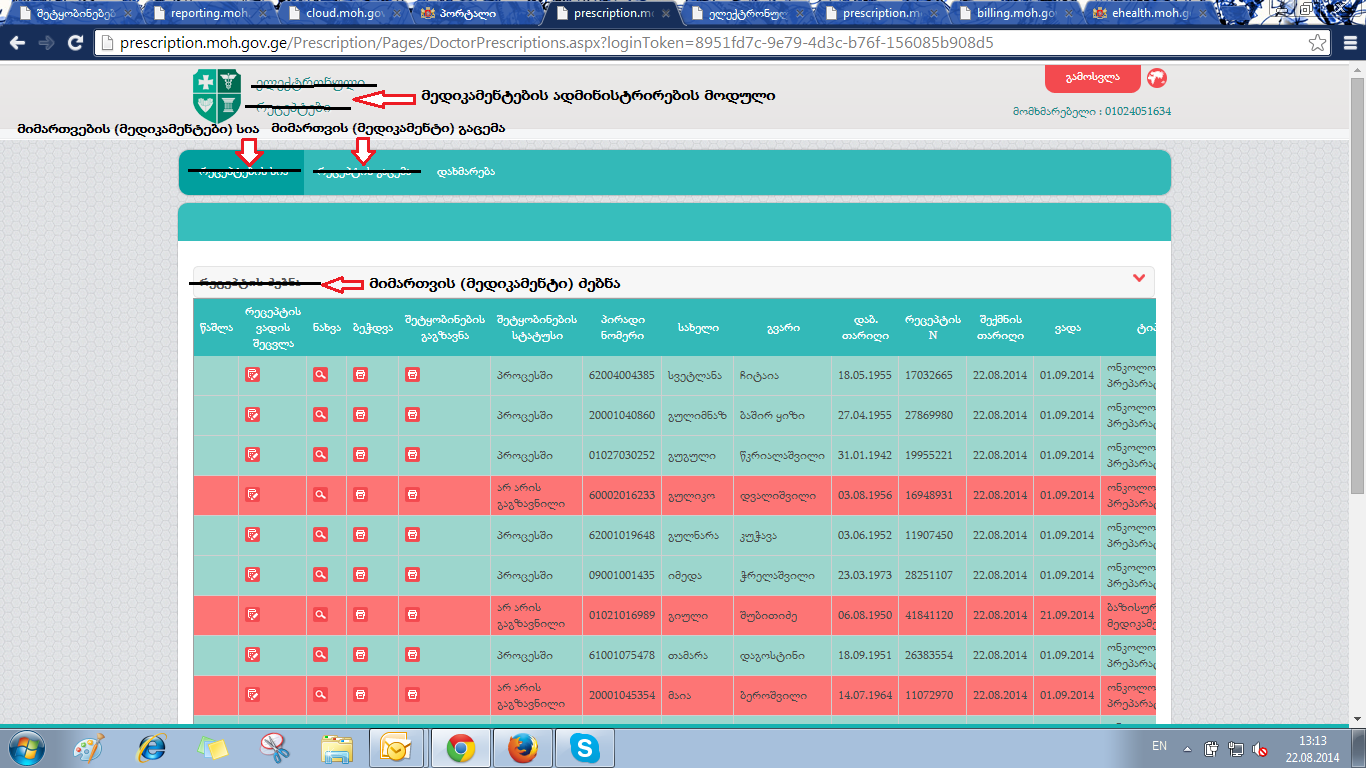The image size is (1366, 768).
Task: Click edit-term icon in სვეტლანა row
Action: pyautogui.click(x=253, y=375)
